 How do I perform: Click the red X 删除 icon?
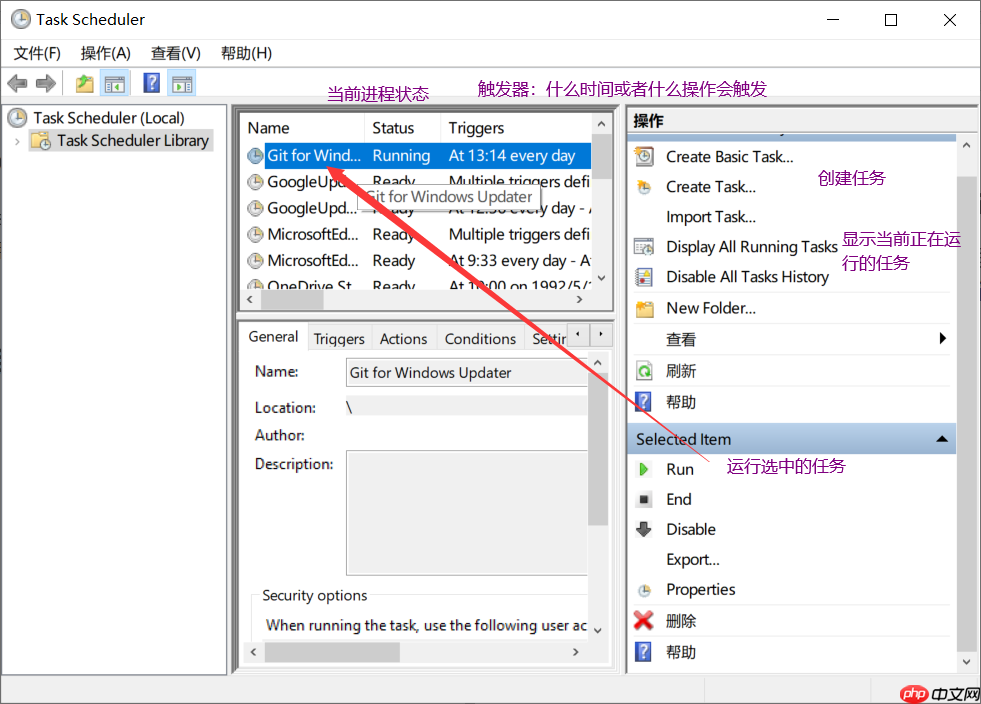[x=644, y=621]
